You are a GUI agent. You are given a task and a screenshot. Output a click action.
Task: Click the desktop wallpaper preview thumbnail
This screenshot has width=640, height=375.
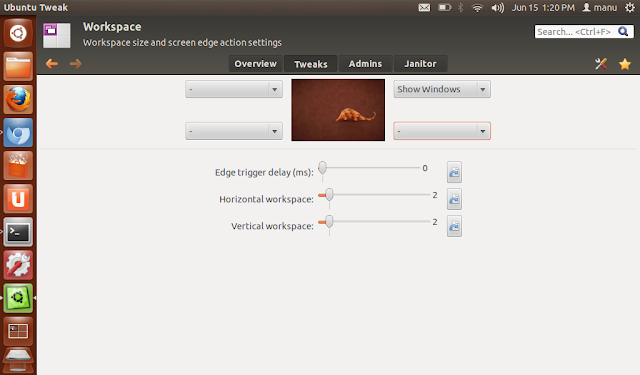338,110
